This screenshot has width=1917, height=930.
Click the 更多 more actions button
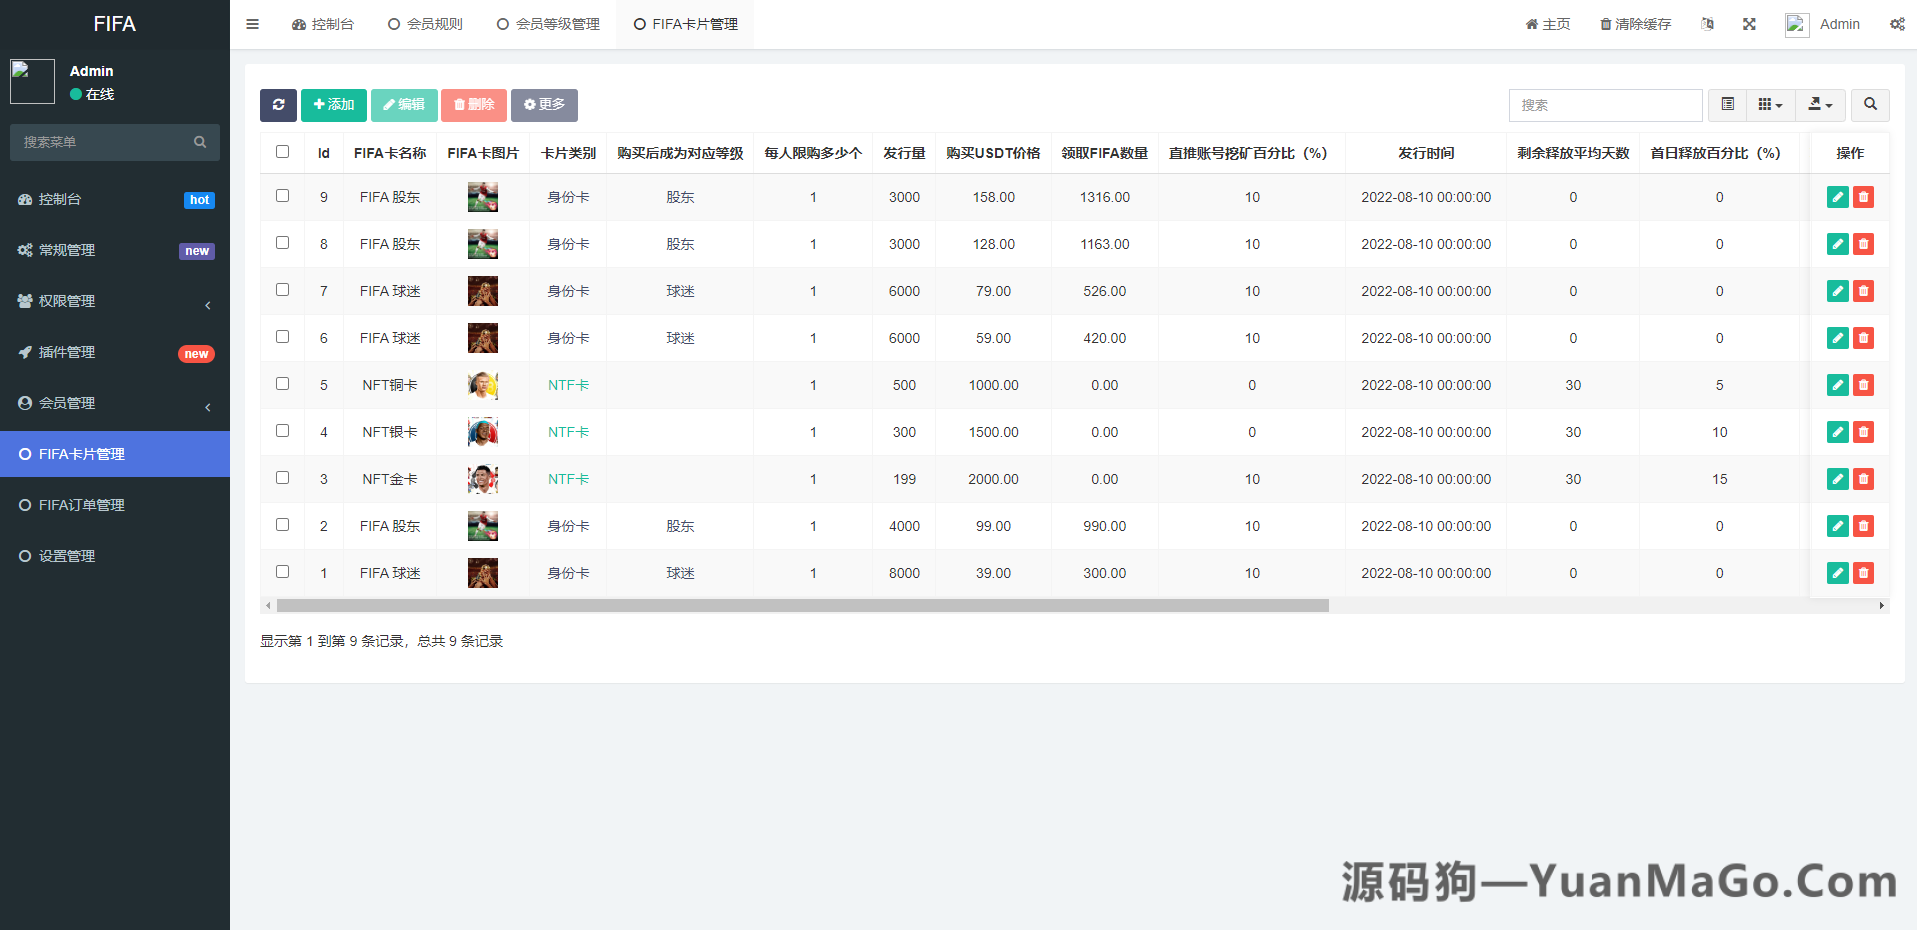(x=544, y=105)
